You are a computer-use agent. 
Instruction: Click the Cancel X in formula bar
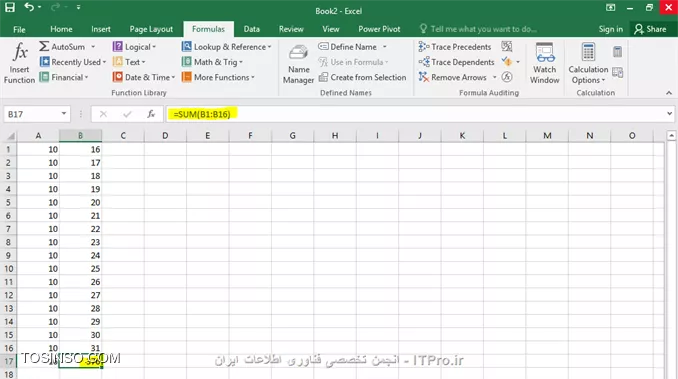click(103, 114)
